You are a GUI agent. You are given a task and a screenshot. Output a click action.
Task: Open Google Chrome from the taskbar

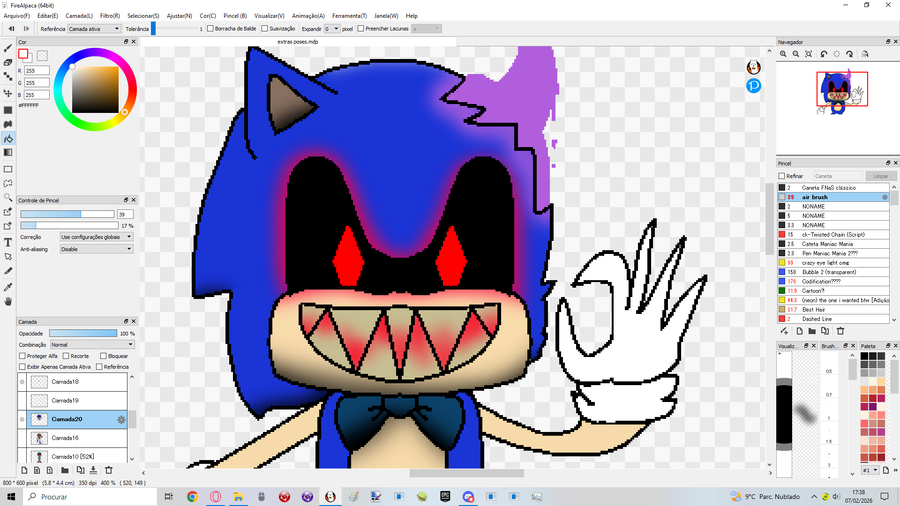pos(192,497)
